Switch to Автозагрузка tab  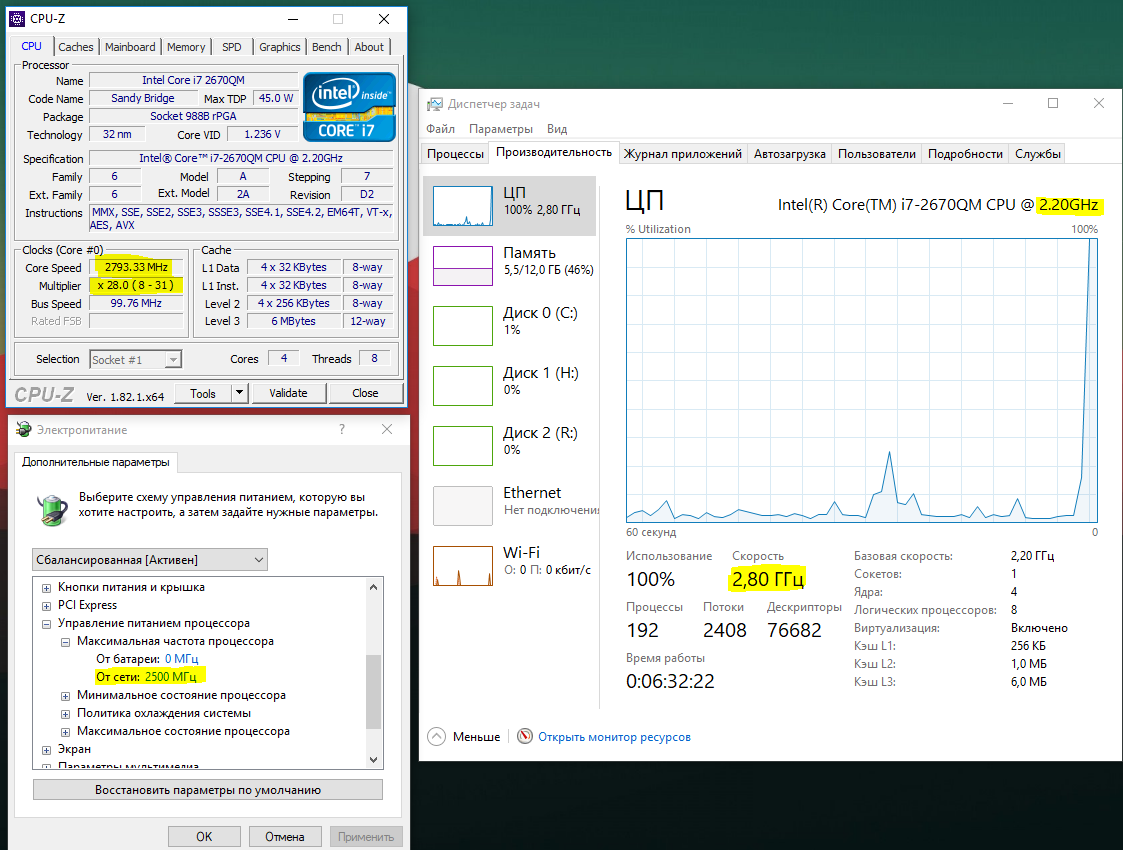[789, 154]
